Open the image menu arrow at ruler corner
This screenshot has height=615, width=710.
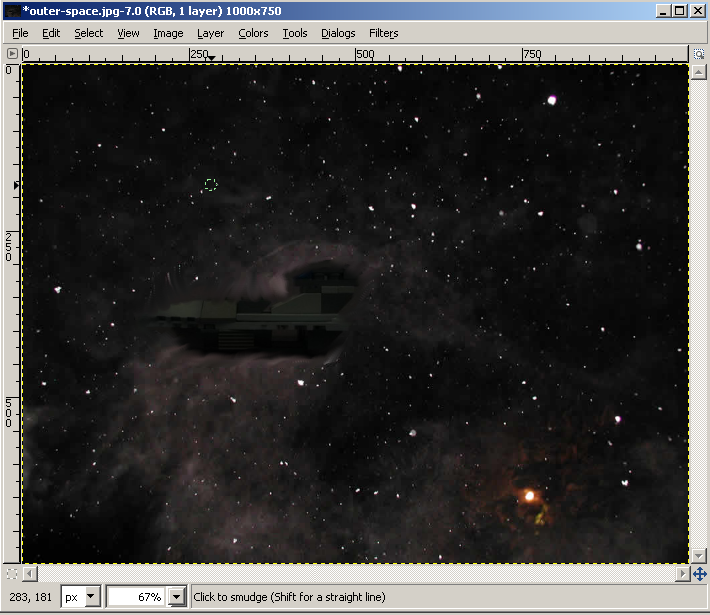coord(12,54)
